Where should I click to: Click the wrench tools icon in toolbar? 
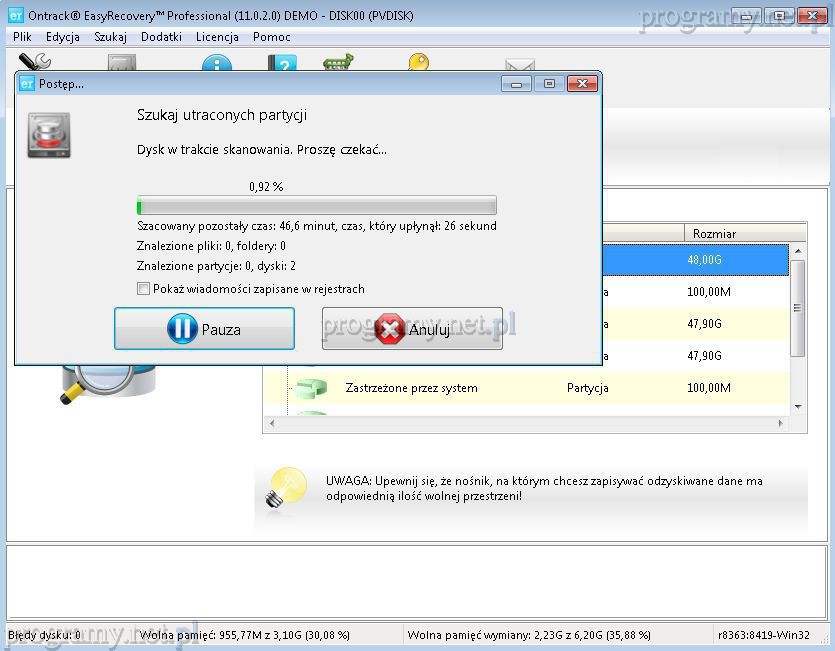pyautogui.click(x=35, y=62)
